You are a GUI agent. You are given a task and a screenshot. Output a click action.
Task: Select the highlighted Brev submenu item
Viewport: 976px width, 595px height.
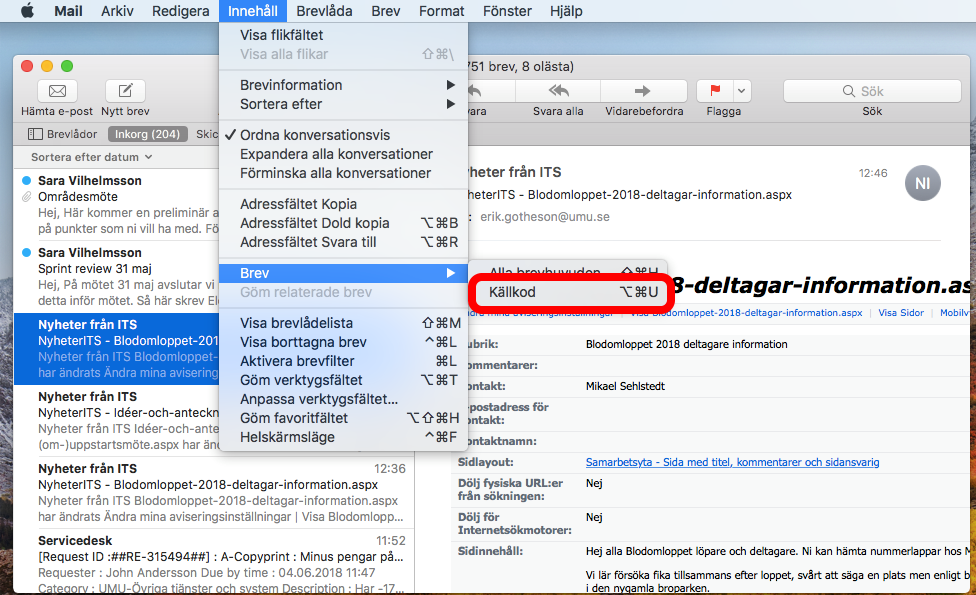[344, 273]
